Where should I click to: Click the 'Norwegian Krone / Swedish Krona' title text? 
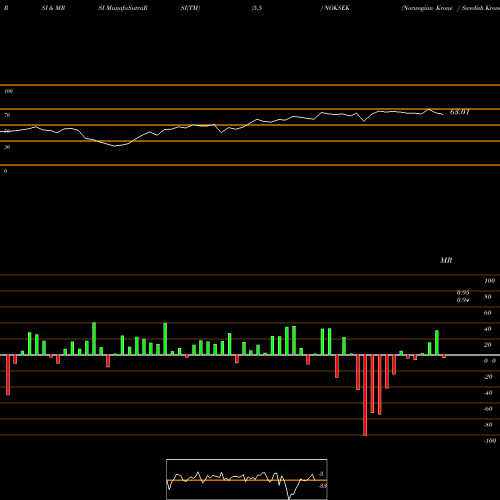pyautogui.click(x=451, y=8)
